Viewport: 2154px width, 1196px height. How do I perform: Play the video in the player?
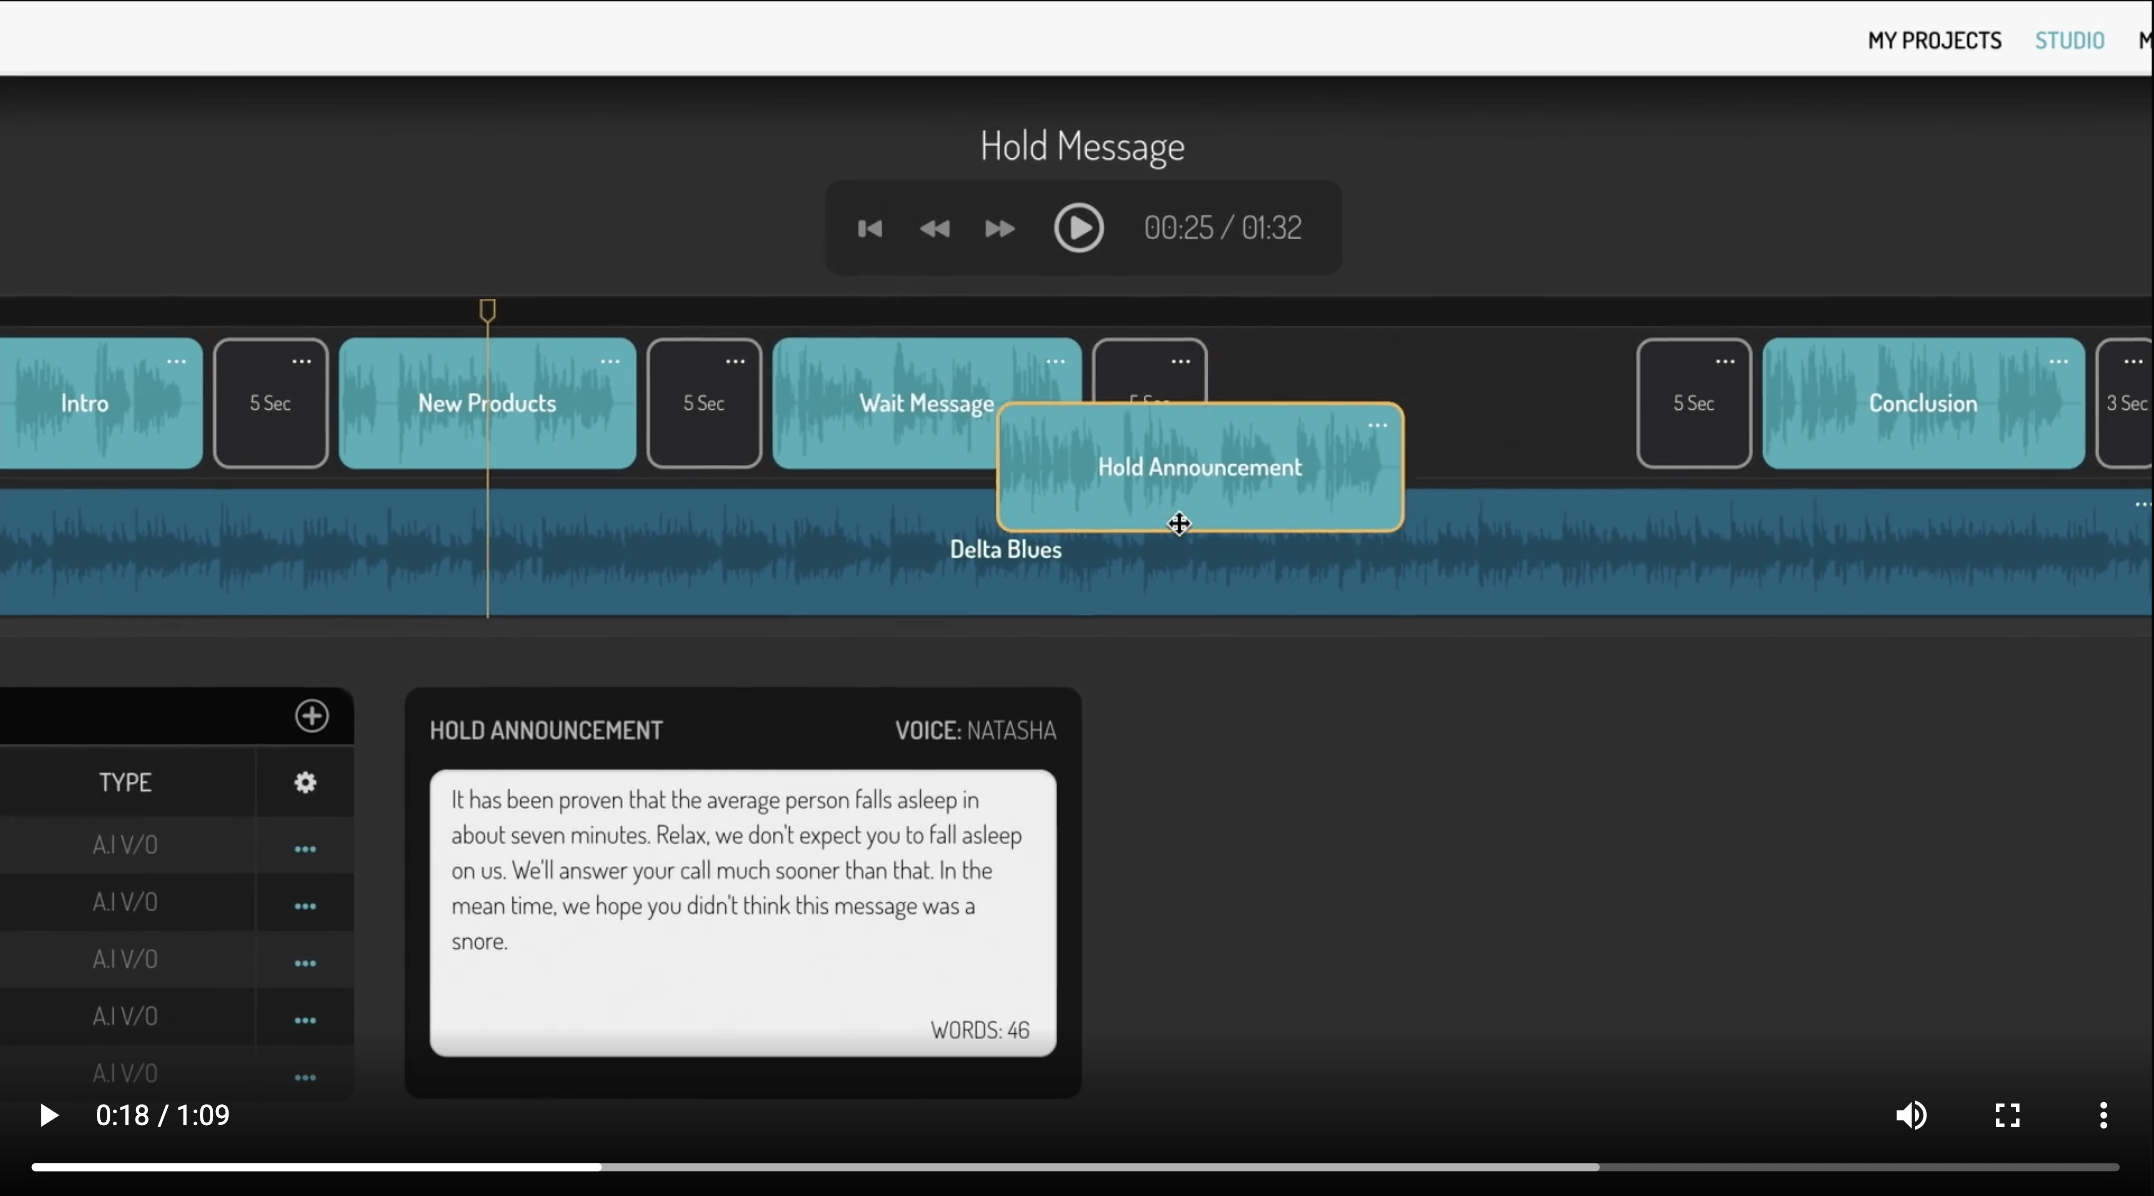(x=48, y=1115)
